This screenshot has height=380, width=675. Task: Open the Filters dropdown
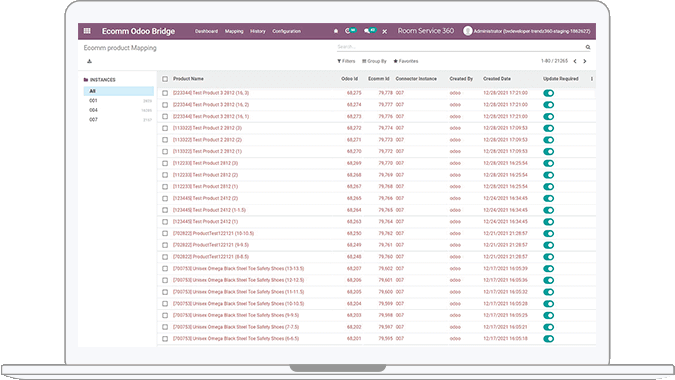346,61
